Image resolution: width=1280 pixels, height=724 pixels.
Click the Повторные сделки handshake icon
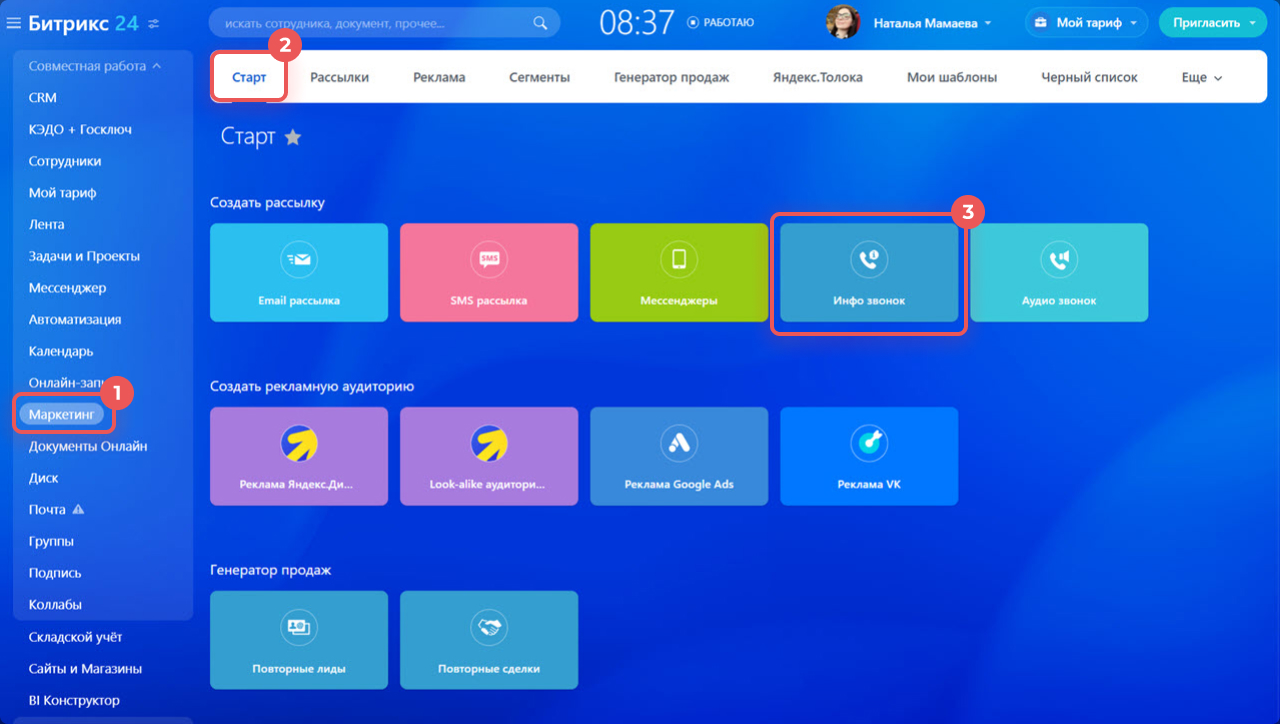point(489,627)
